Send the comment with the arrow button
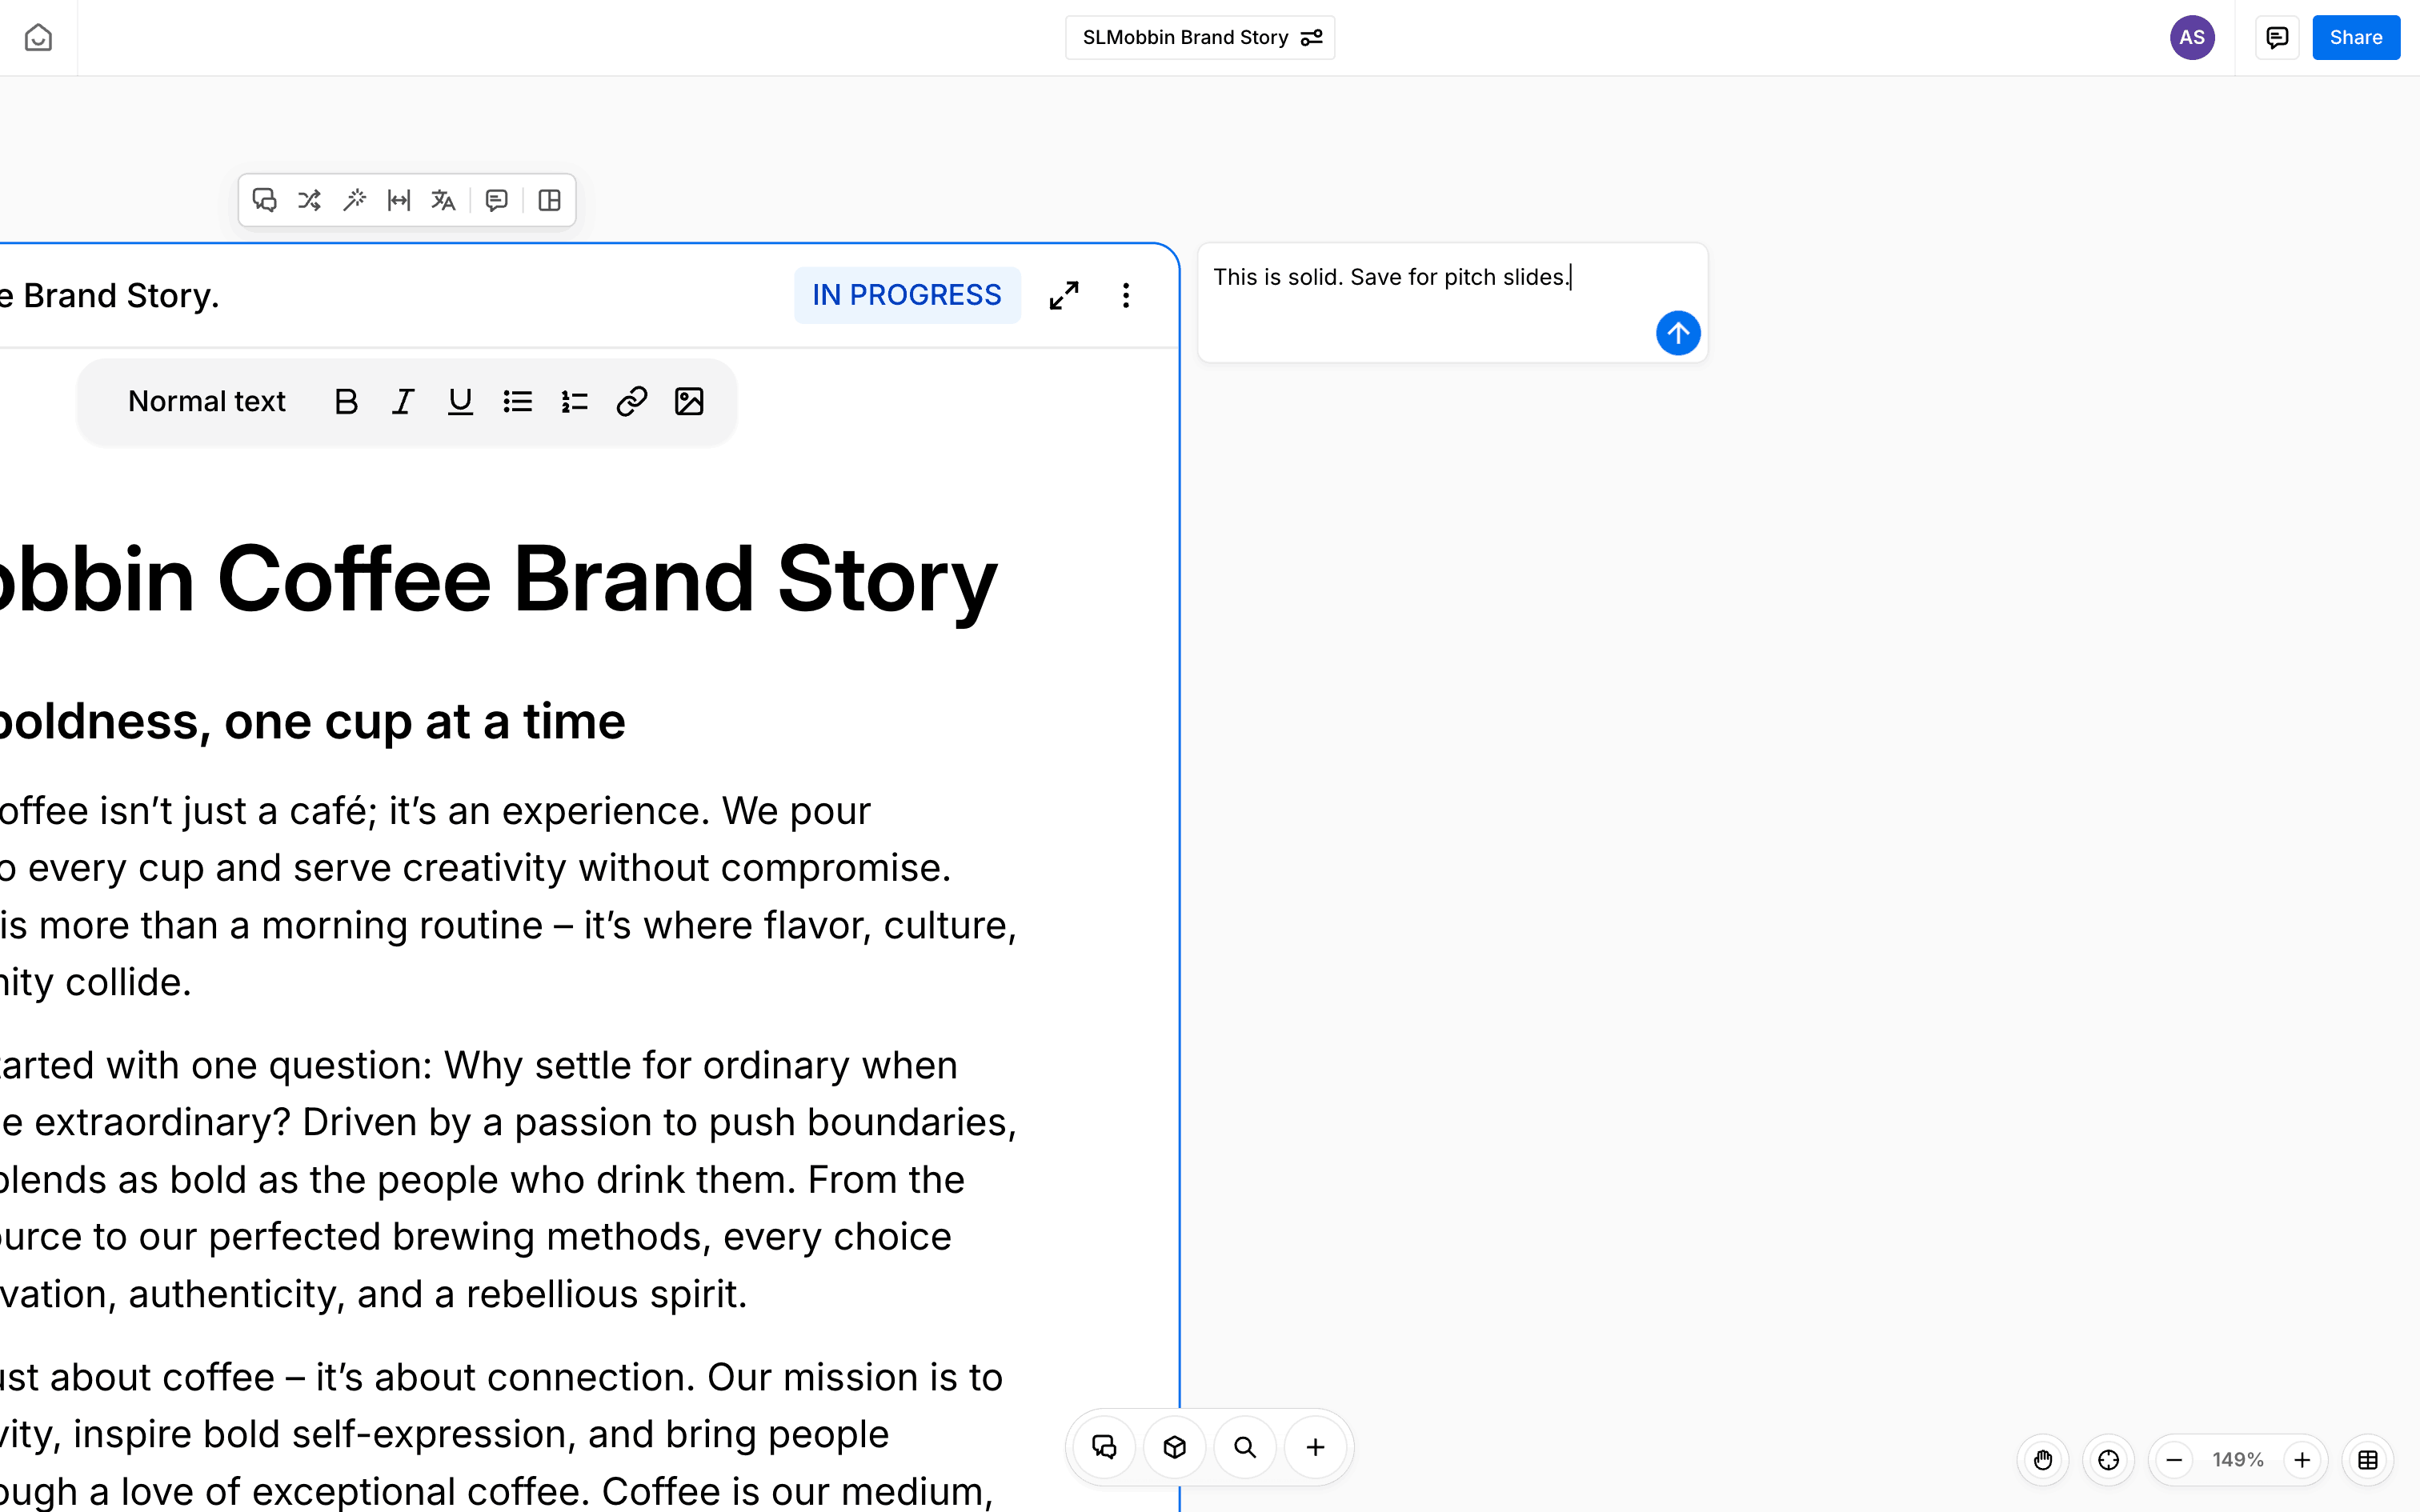The height and width of the screenshot is (1512, 2420). tap(1677, 333)
